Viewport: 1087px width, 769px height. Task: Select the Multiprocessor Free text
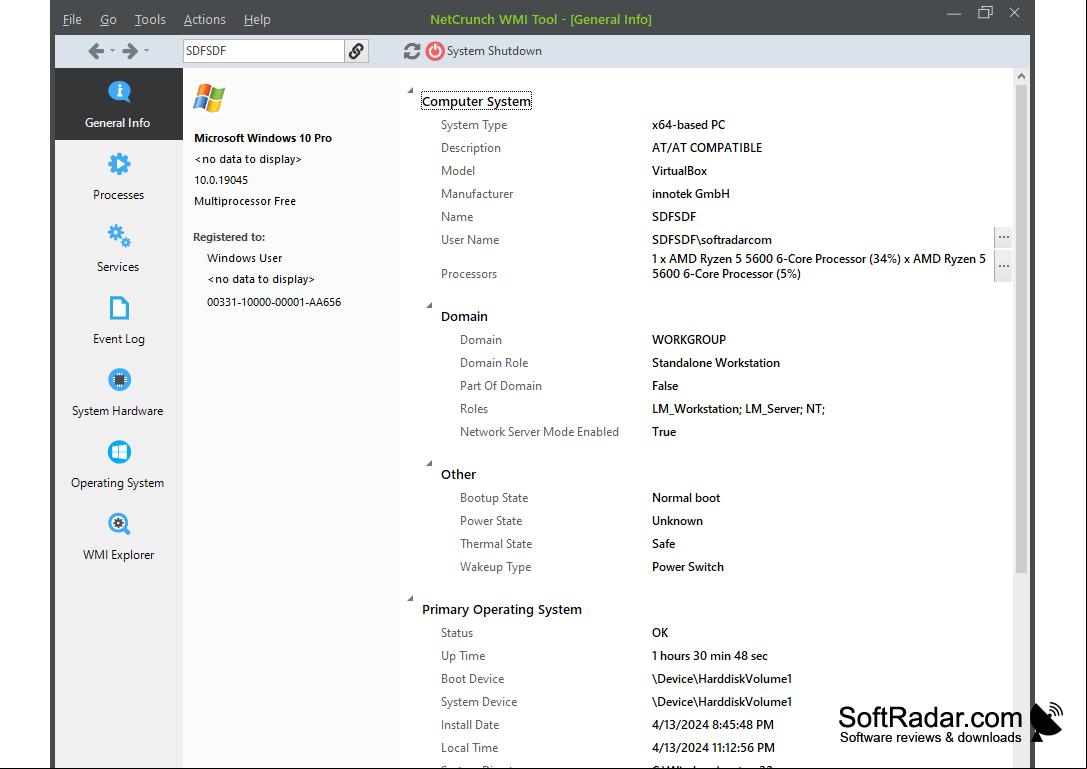(245, 201)
